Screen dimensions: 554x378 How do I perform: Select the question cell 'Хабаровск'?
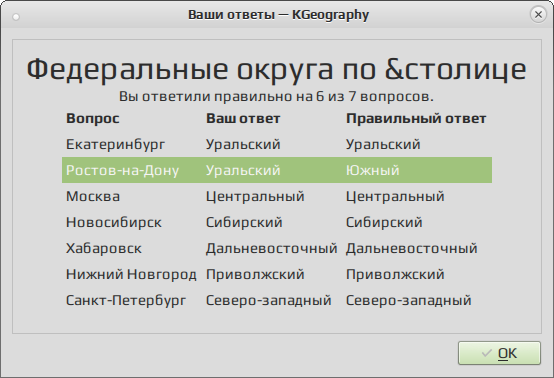coord(104,249)
